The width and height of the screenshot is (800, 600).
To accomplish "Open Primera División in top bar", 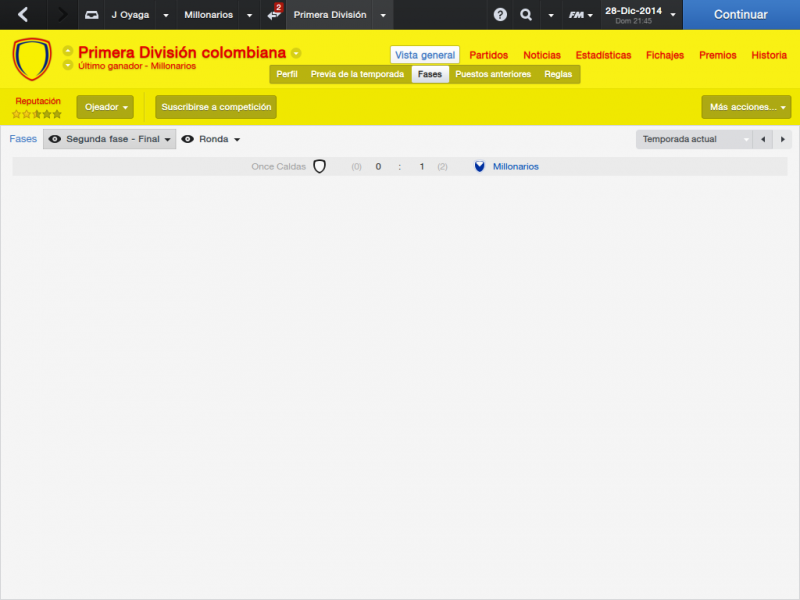I will pyautogui.click(x=330, y=15).
